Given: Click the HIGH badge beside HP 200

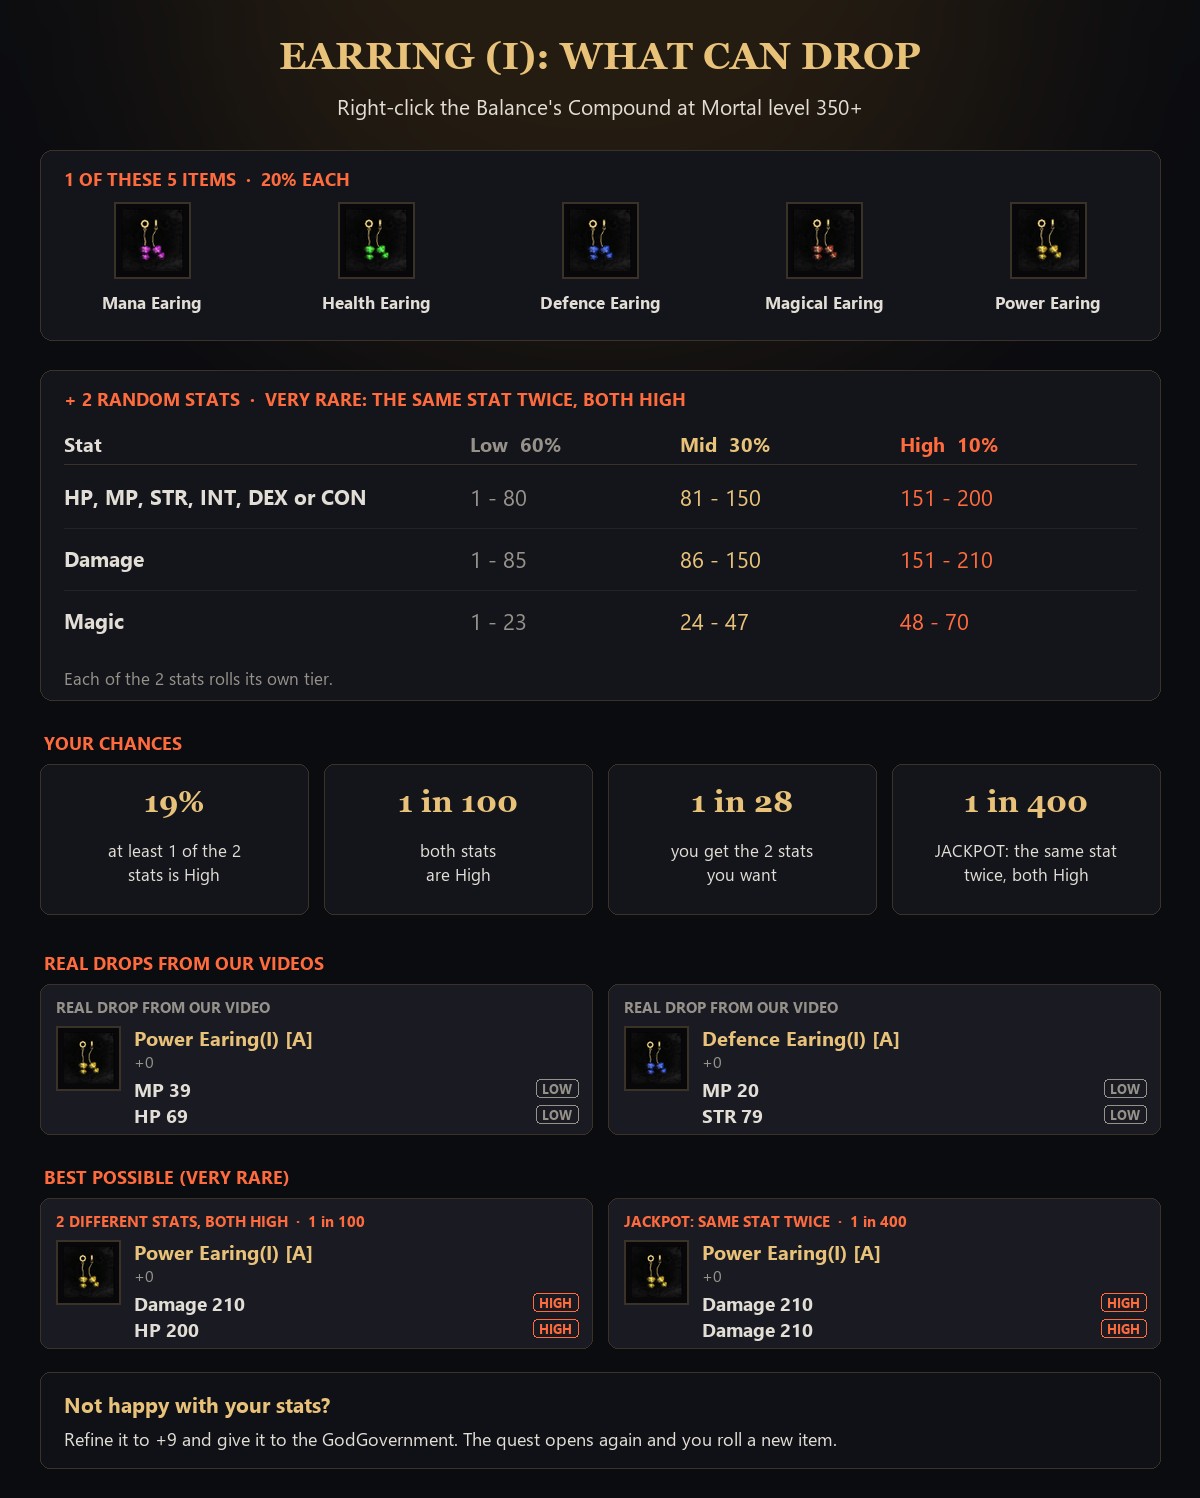Looking at the screenshot, I should [x=555, y=1329].
